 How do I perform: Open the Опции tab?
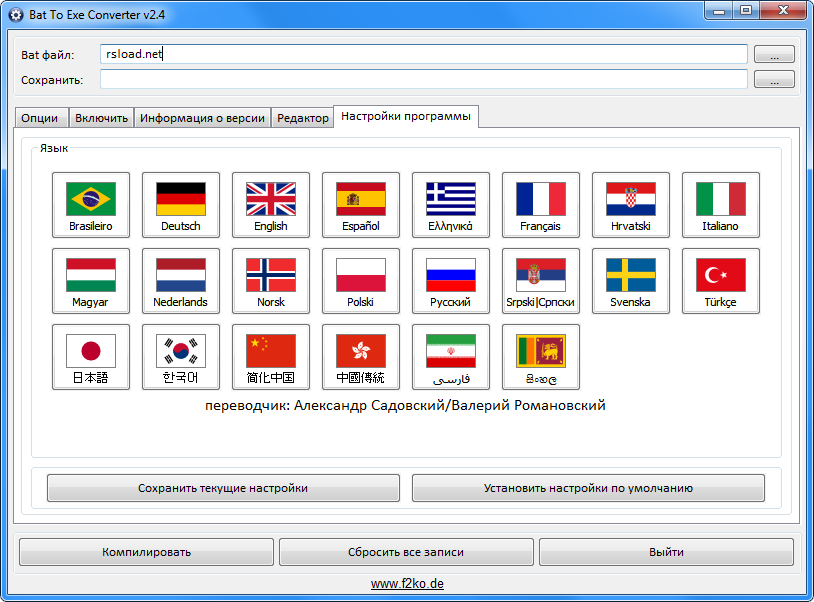coord(40,118)
